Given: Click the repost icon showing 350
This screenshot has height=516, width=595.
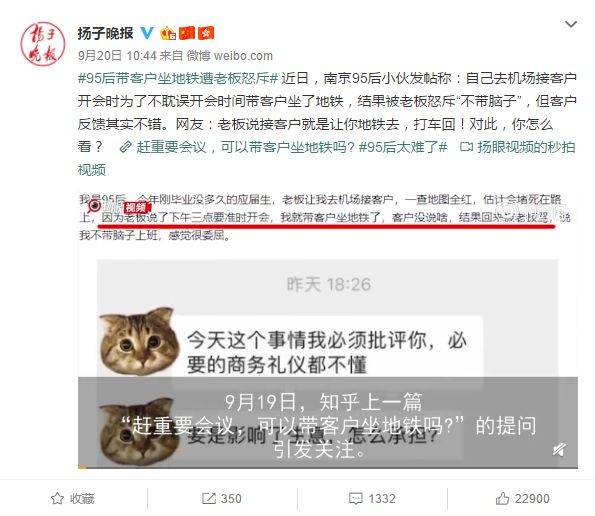Looking at the screenshot, I should (x=209, y=498).
